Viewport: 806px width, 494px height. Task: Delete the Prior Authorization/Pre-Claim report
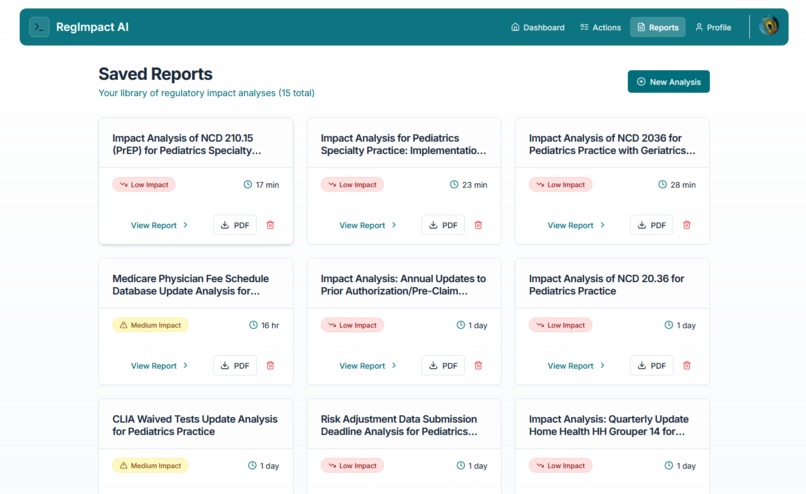point(478,365)
